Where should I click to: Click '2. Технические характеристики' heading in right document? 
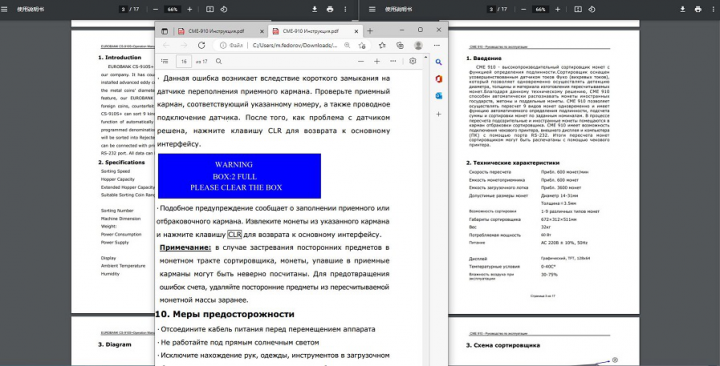pos(513,163)
